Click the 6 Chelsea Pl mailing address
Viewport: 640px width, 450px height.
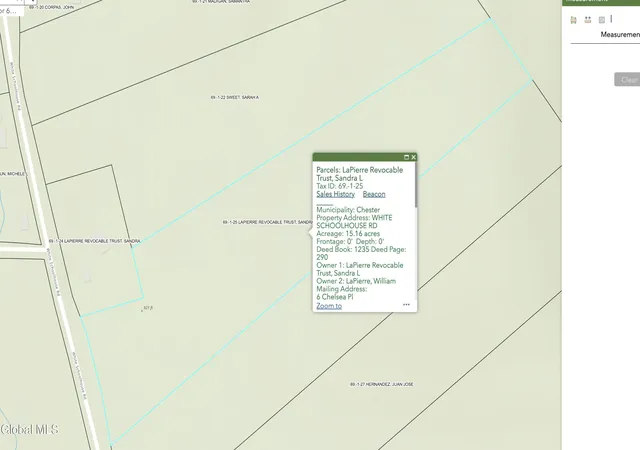(x=335, y=297)
